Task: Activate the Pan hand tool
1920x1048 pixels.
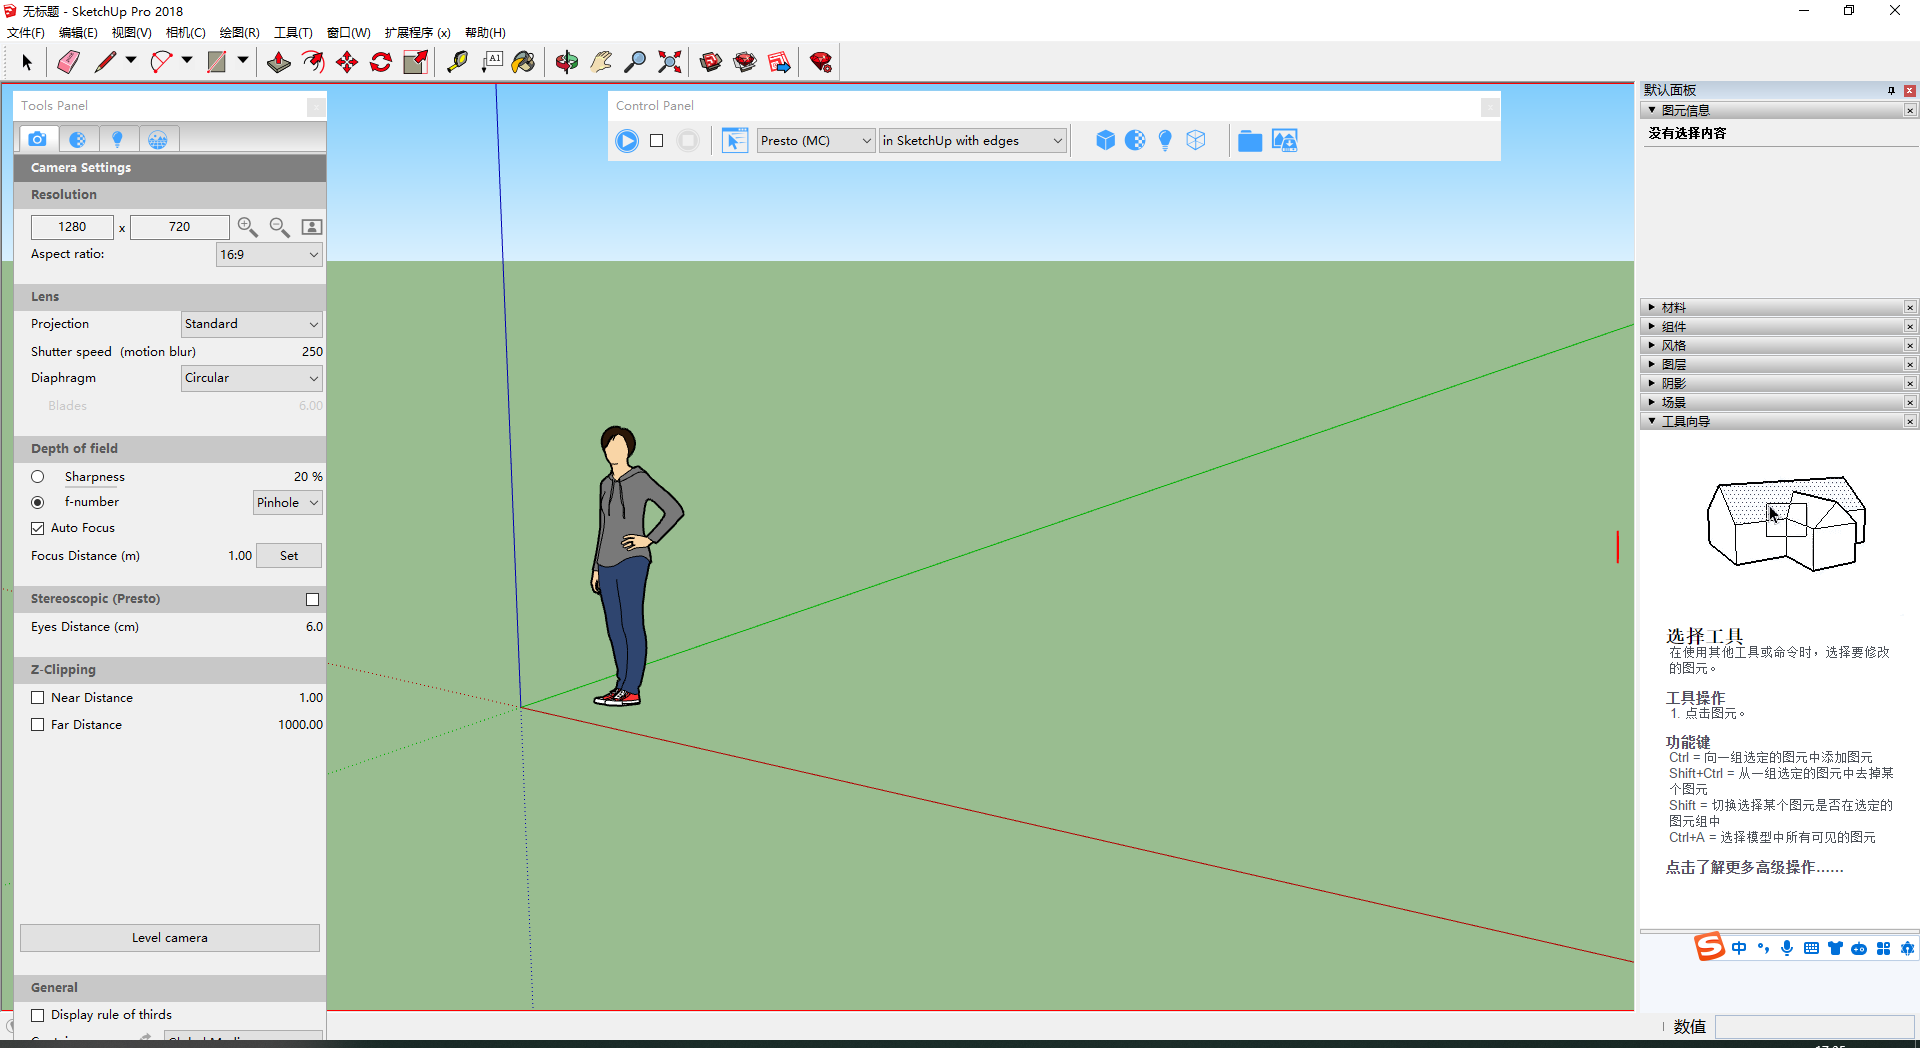Action: [x=601, y=62]
